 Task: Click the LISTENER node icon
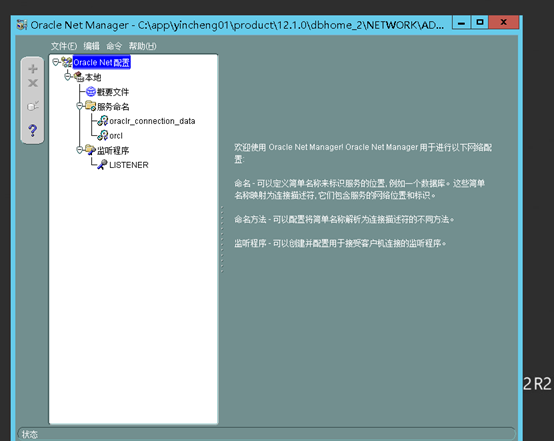(102, 165)
